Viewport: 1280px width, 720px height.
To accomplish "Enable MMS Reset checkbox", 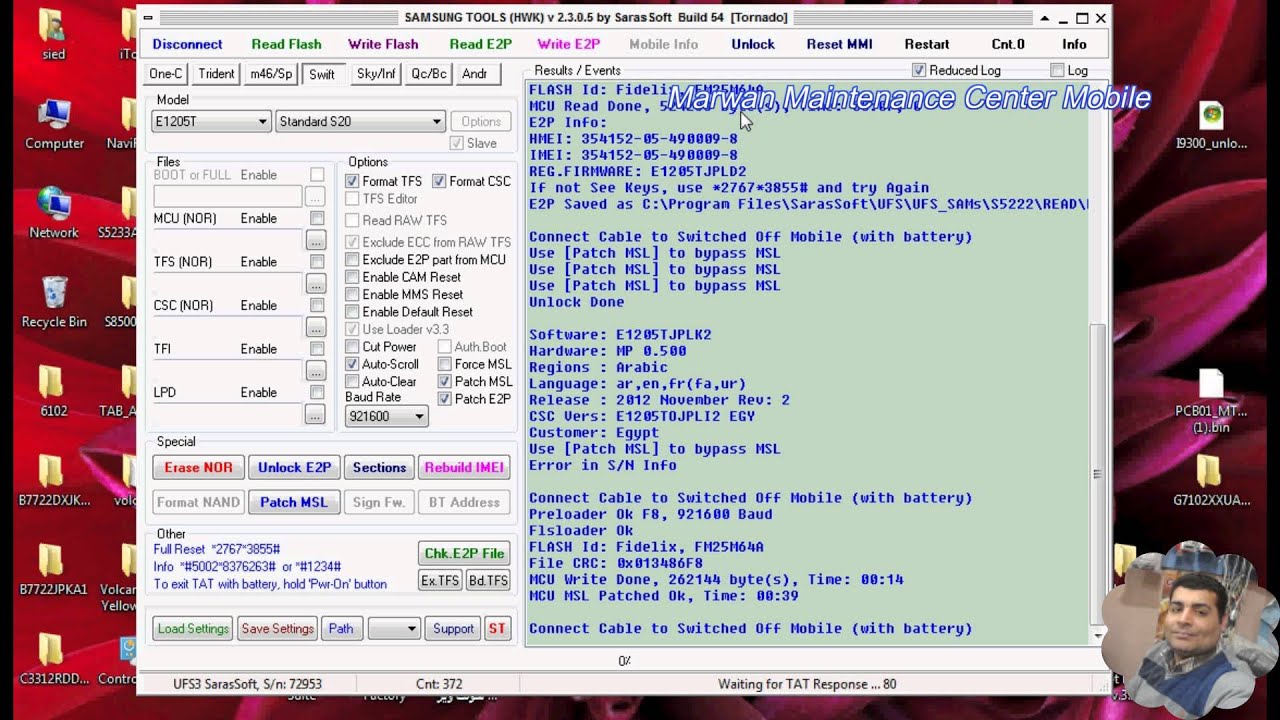I will click(x=352, y=295).
